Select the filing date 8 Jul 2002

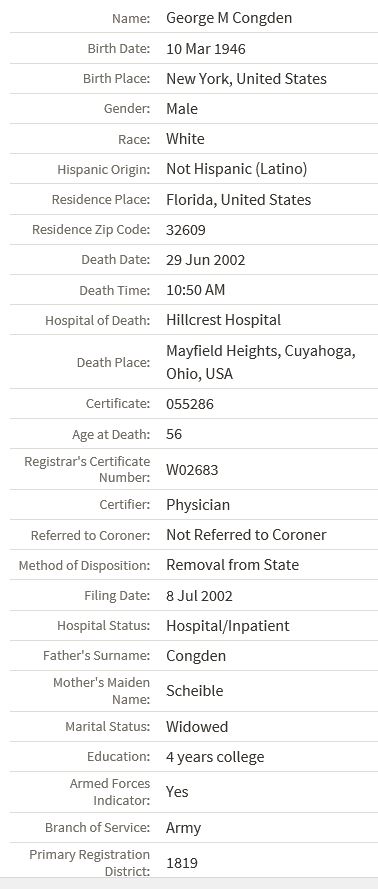point(199,596)
